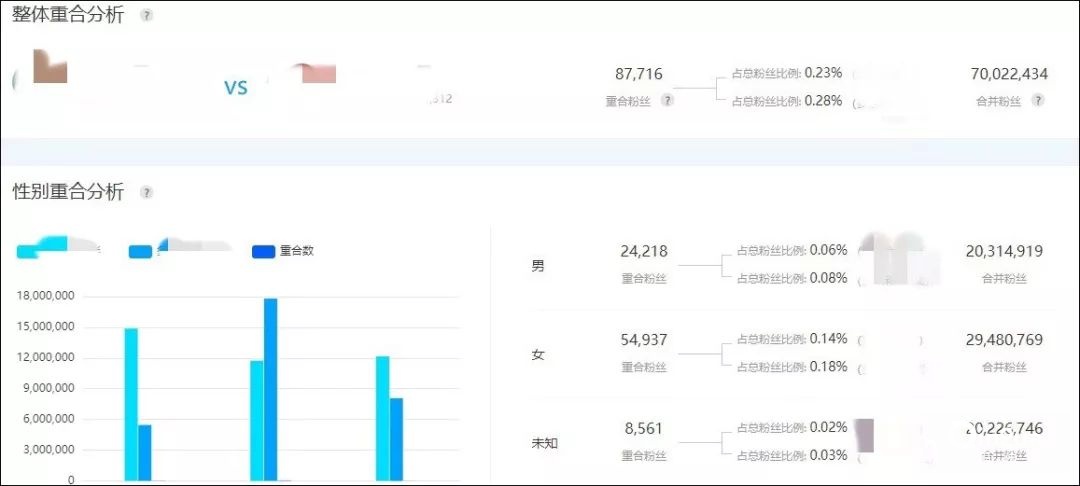This screenshot has width=1080, height=486.
Task: Click the ratio value 0.06%
Action: coord(829,251)
